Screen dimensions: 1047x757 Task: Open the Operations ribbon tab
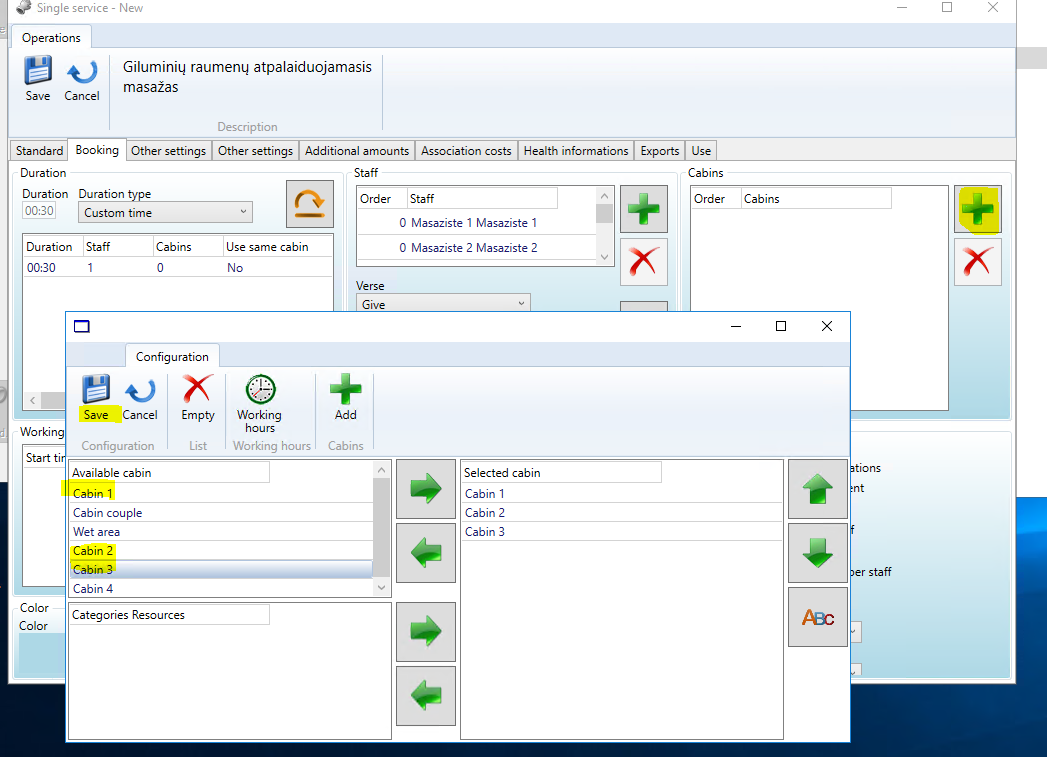[51, 38]
